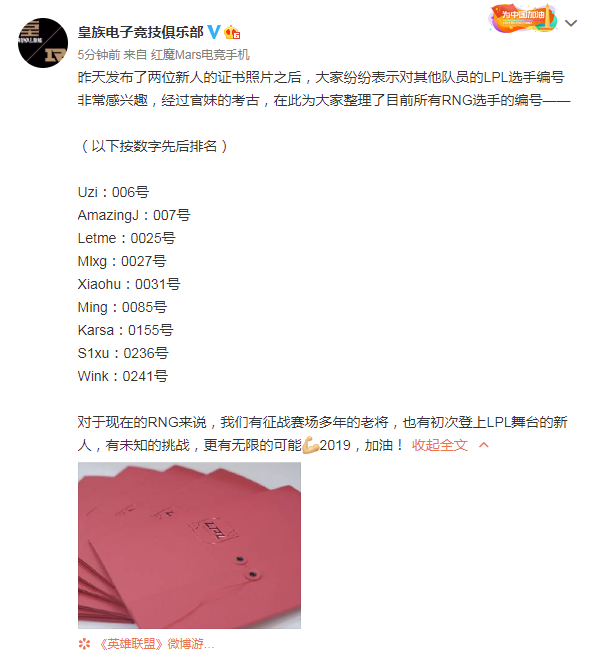Click the Wink：0241号 line of text

(x=123, y=376)
